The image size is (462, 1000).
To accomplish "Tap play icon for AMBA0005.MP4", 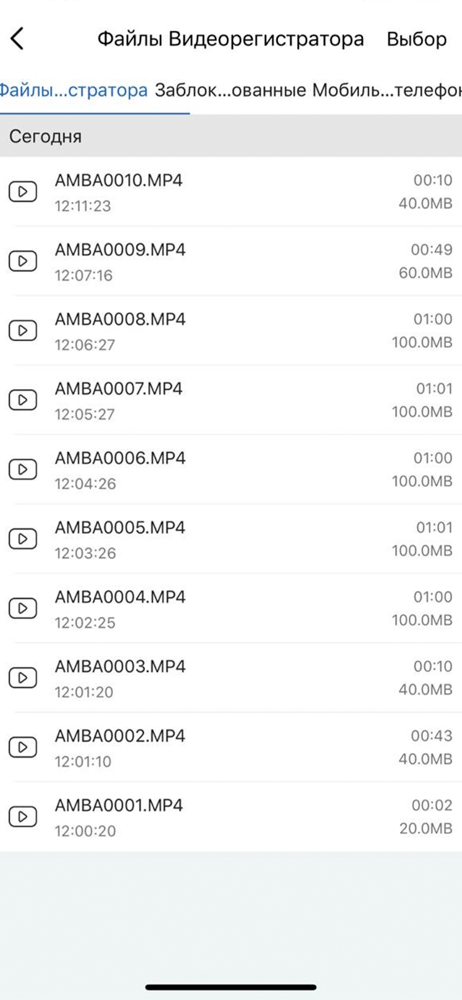I will pyautogui.click(x=22, y=538).
